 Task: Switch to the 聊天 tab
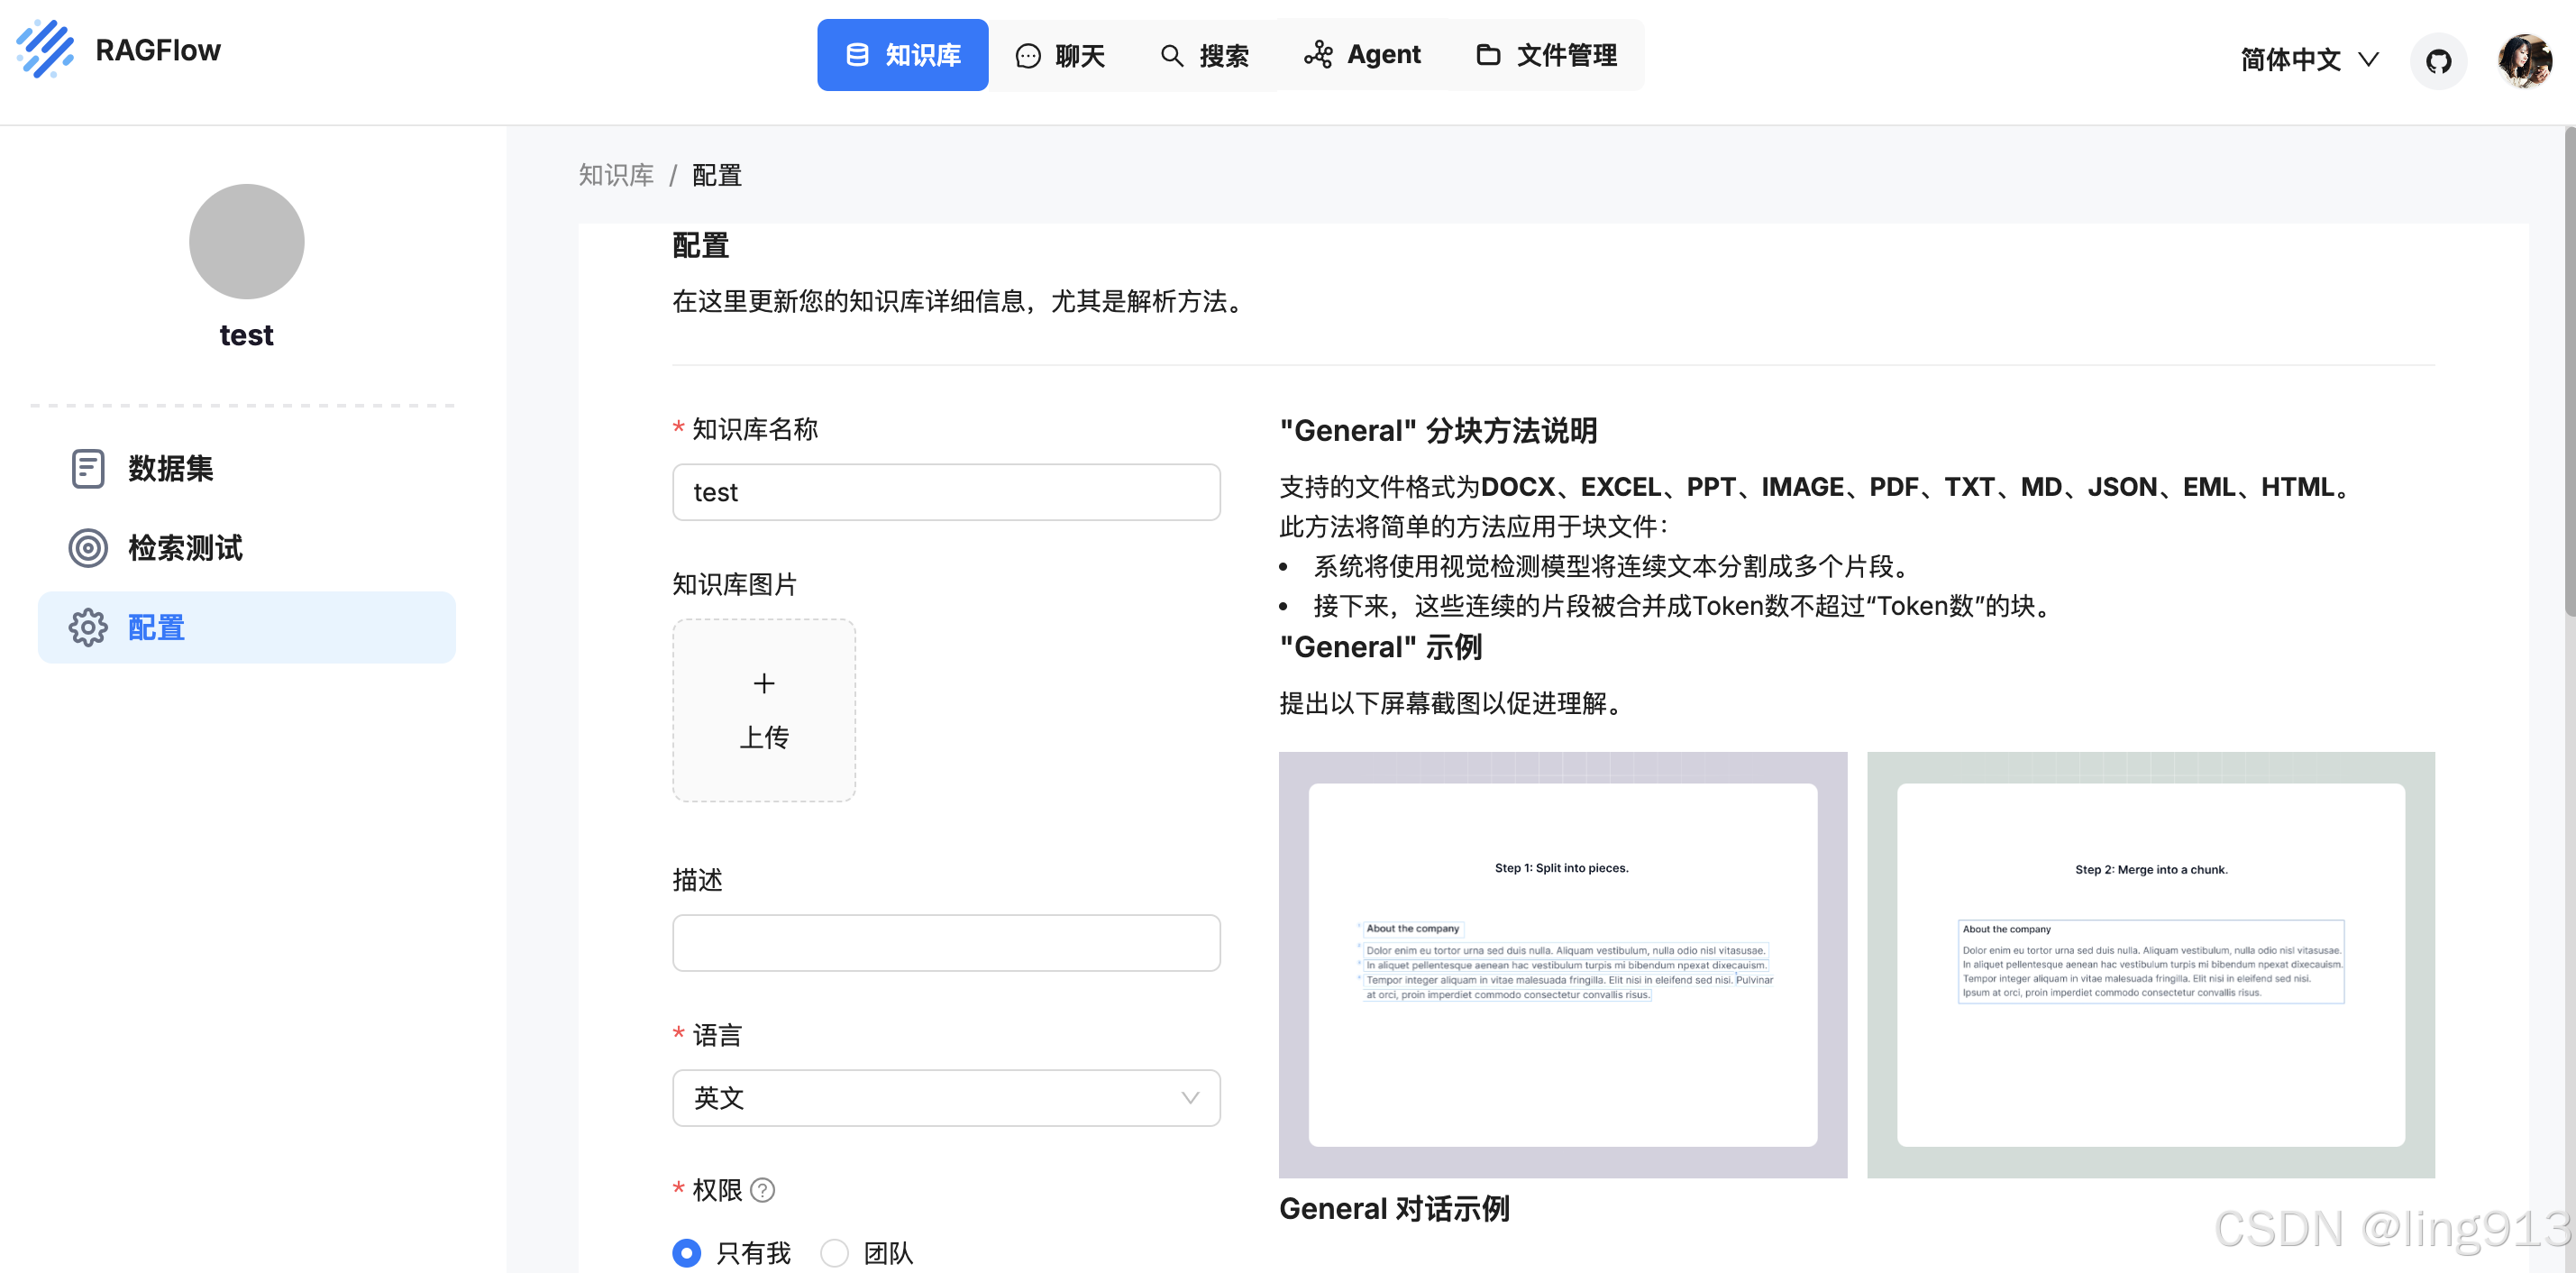[1060, 55]
